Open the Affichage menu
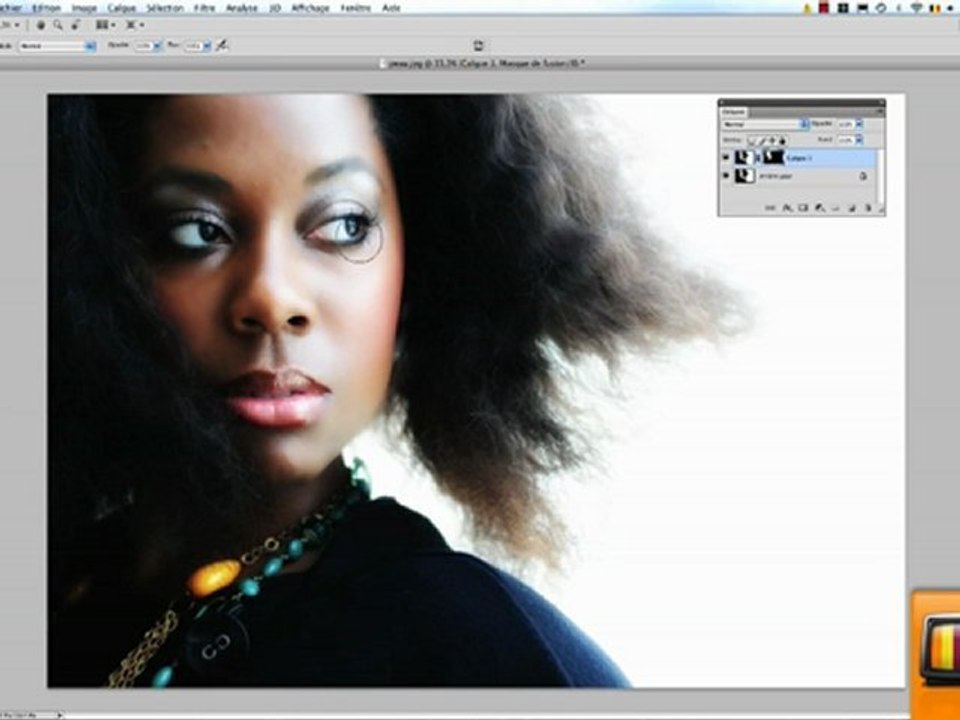Image resolution: width=960 pixels, height=720 pixels. 310,8
